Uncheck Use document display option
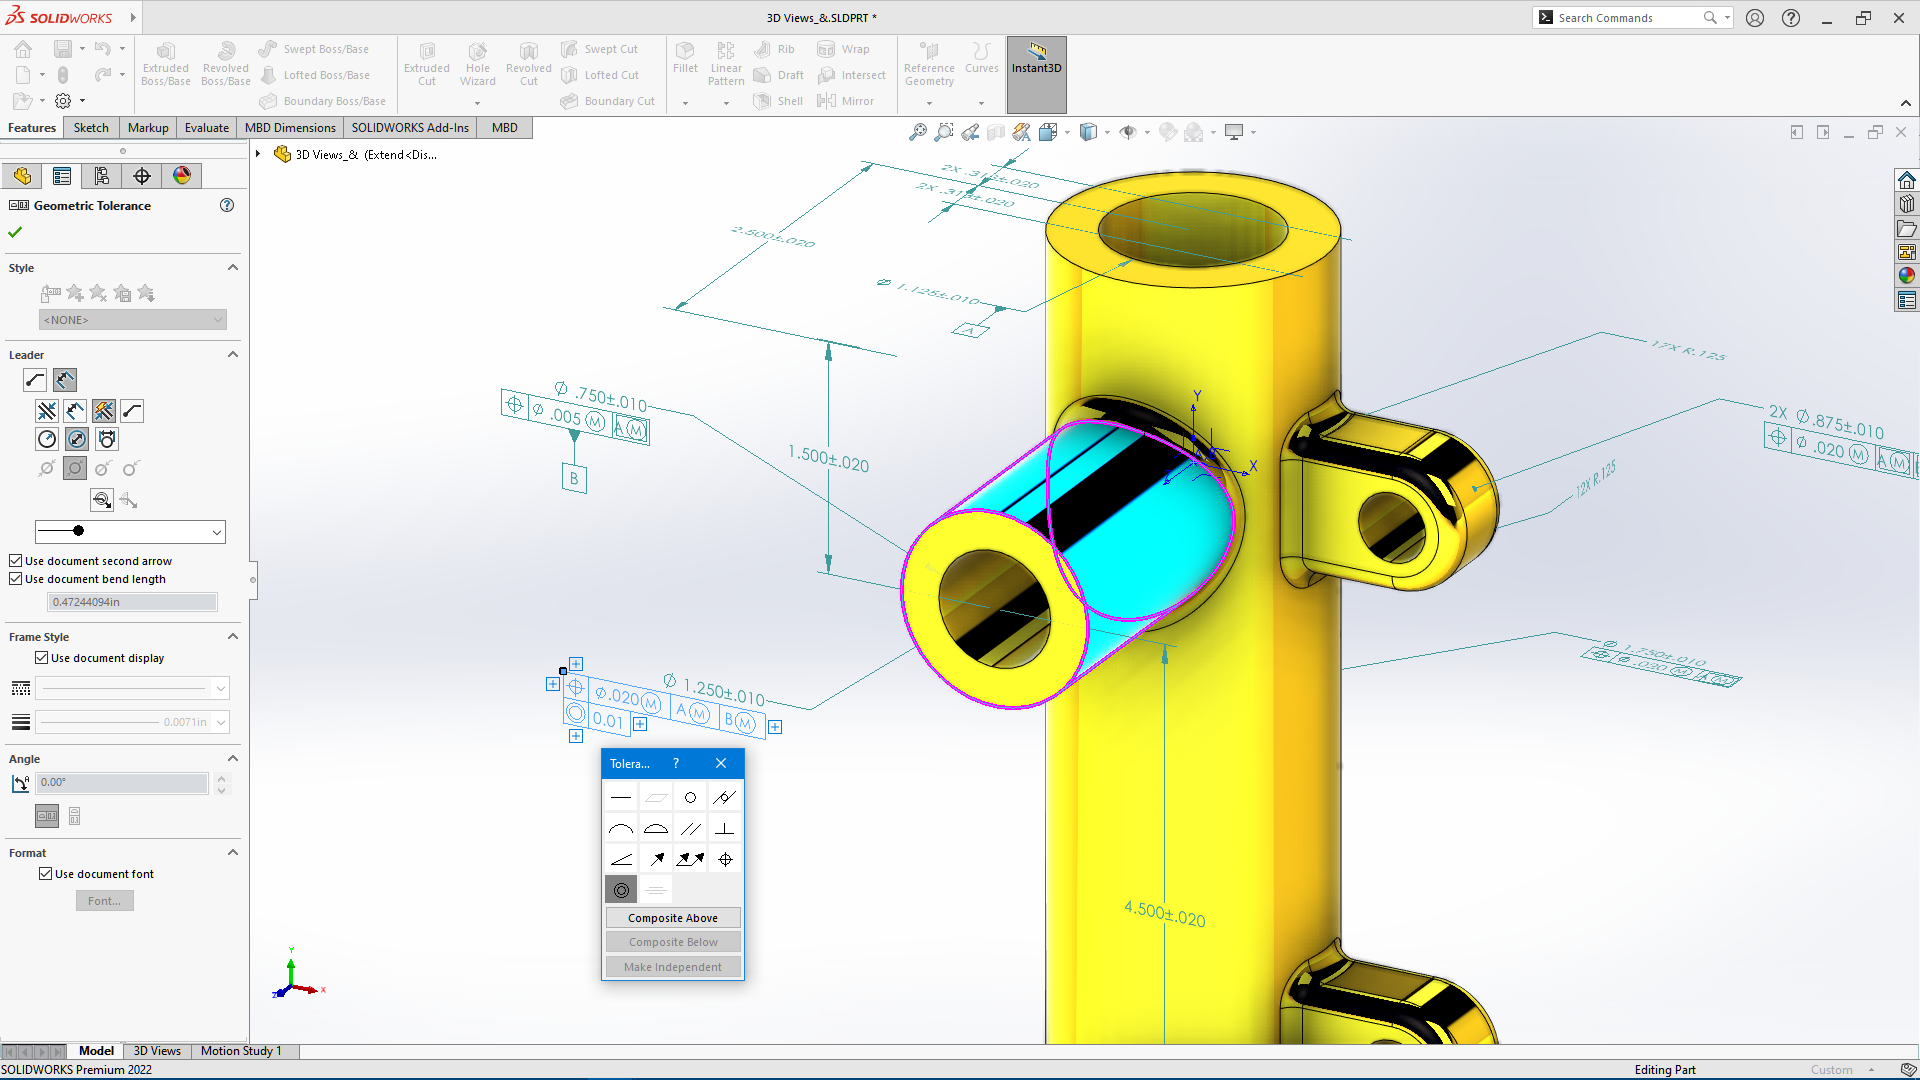 (x=42, y=657)
